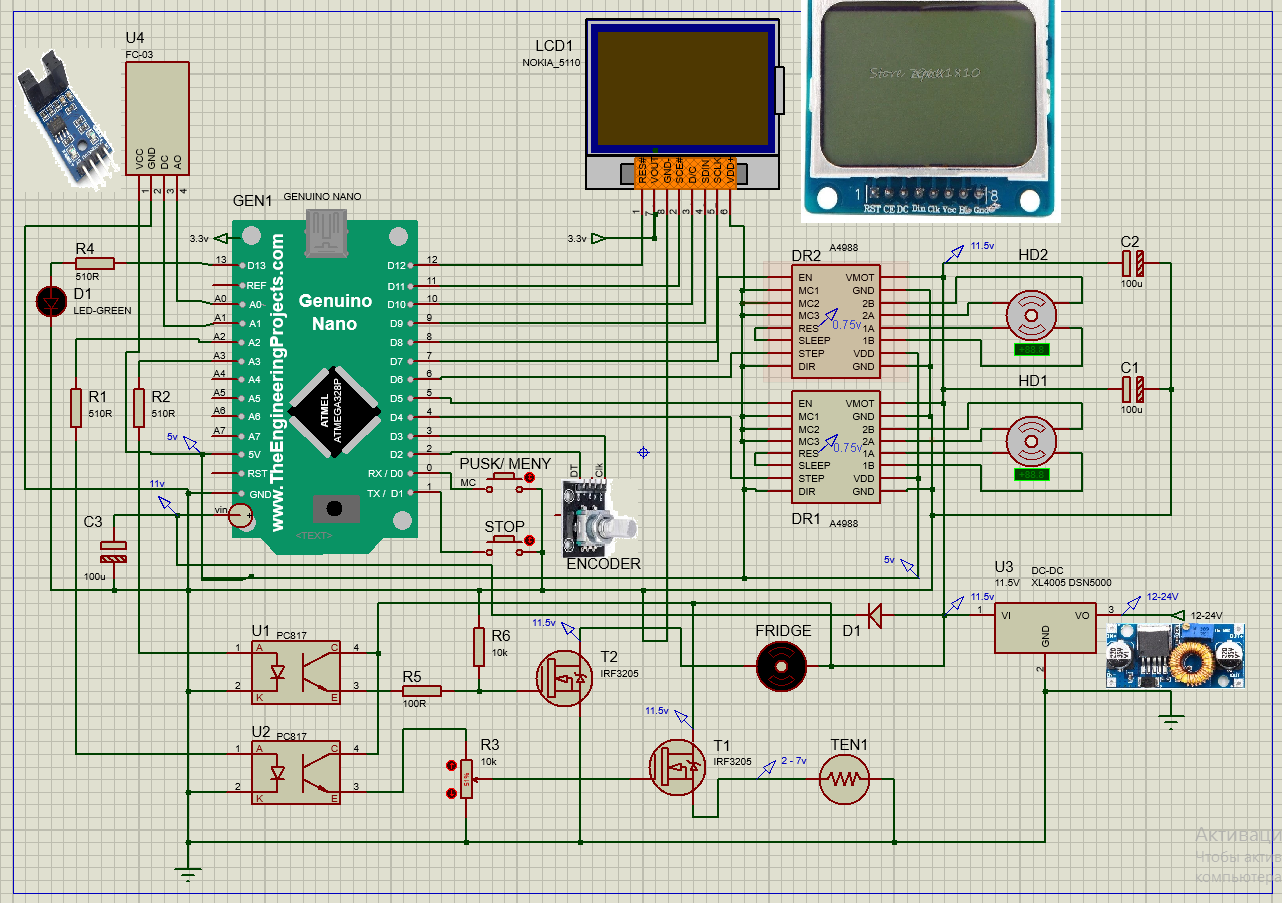Select the T1 IRF3205 MOSFET
The width and height of the screenshot is (1282, 903).
(x=678, y=766)
